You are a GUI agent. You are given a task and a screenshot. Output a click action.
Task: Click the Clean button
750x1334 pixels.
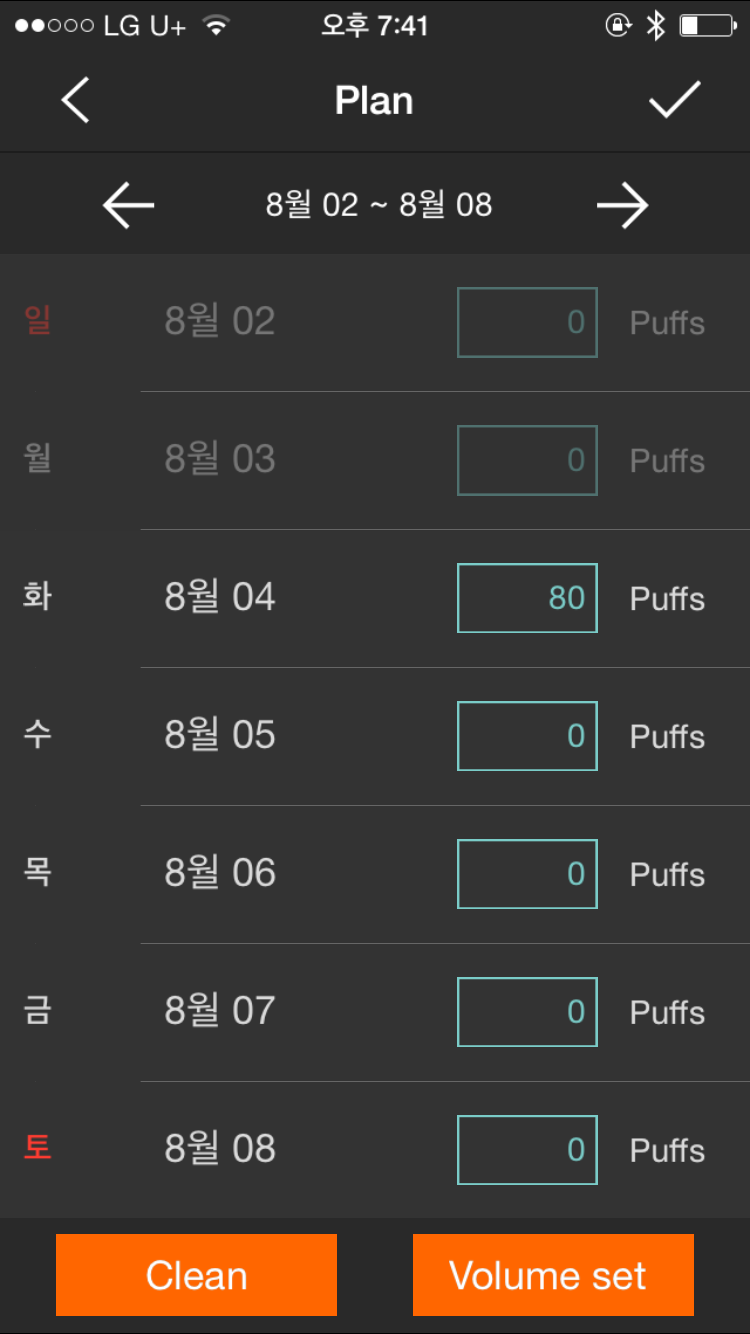196,1275
